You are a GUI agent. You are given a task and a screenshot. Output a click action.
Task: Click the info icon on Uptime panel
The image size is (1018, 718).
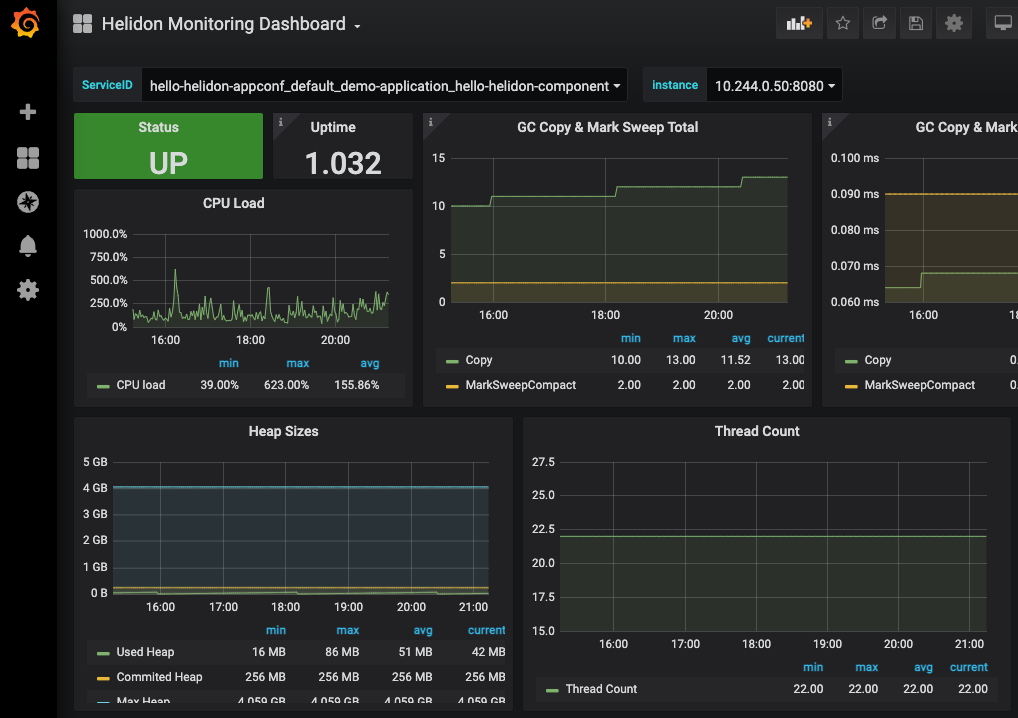pyautogui.click(x=280, y=121)
